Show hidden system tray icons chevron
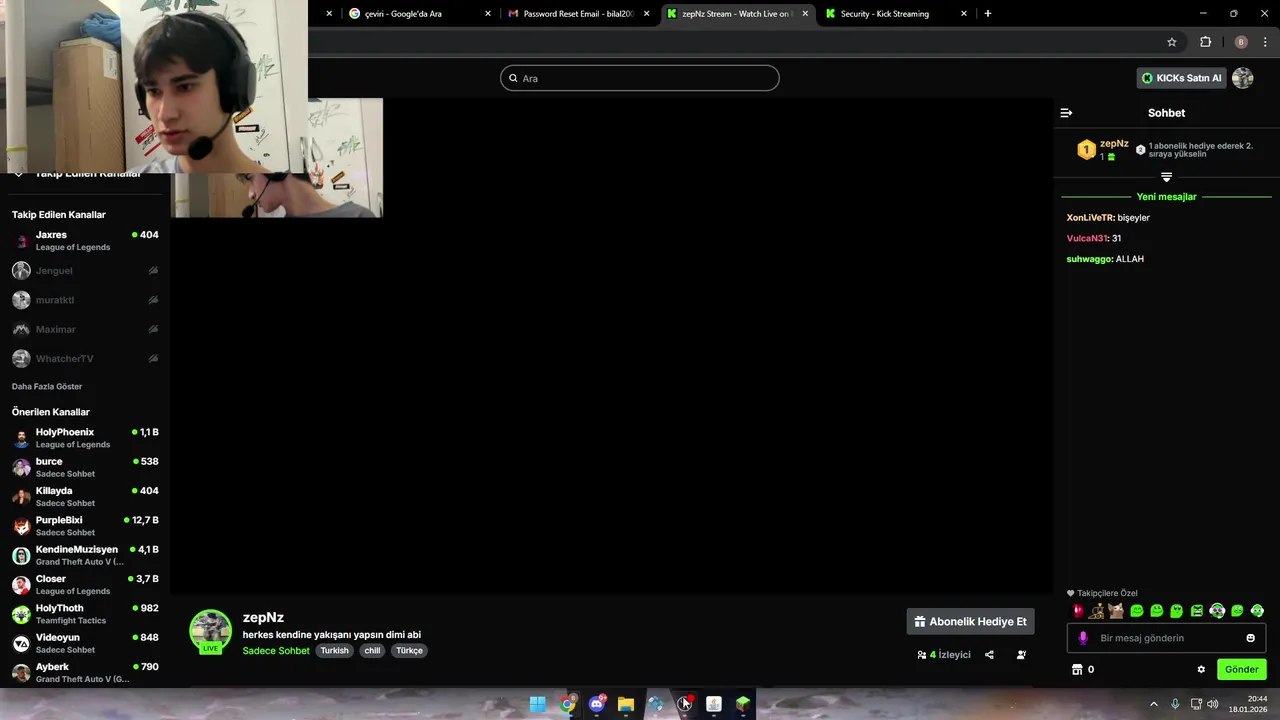The height and width of the screenshot is (720, 1280). point(1153,704)
